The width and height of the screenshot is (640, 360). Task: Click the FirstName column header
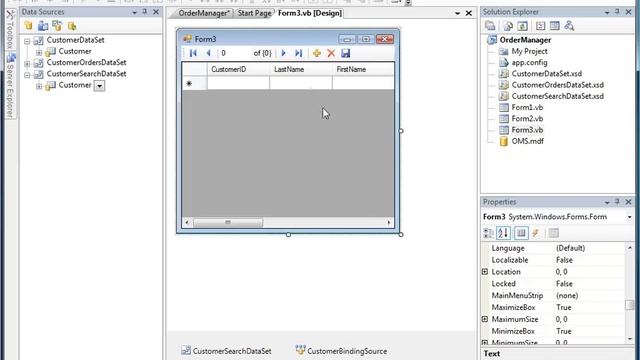(363, 69)
